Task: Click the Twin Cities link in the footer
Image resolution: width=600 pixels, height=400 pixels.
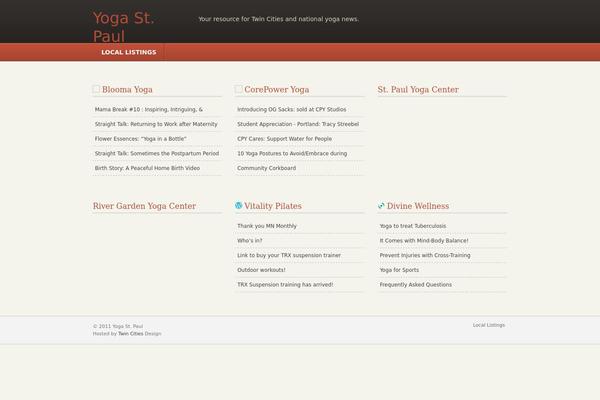Action: 130,333
